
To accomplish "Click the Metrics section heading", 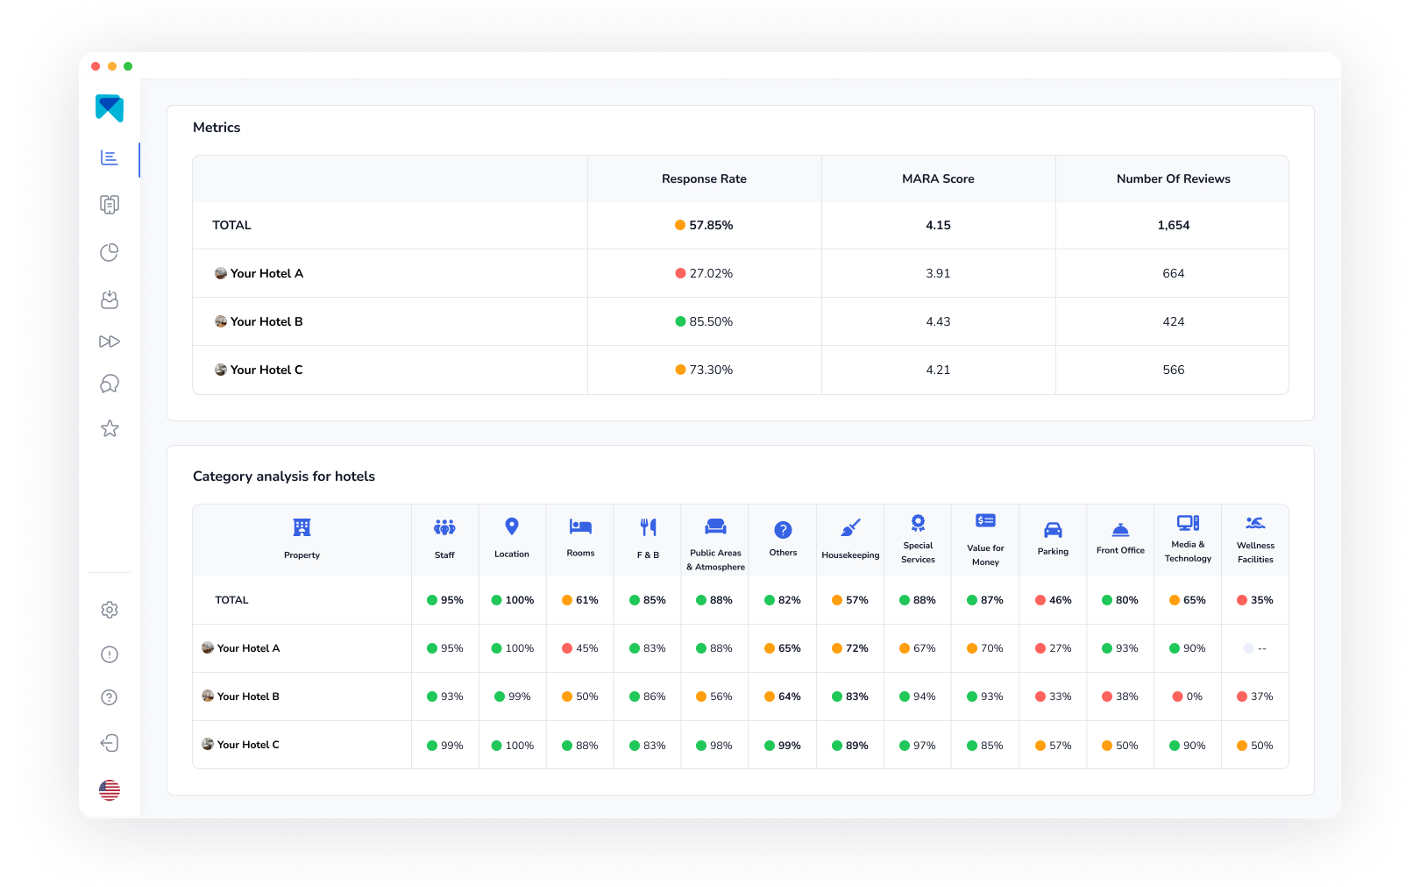I will point(217,127).
